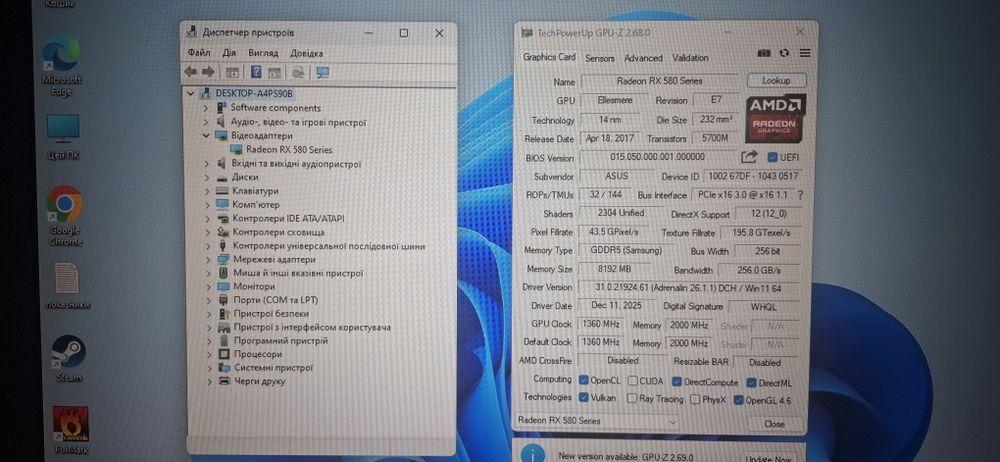Select the Контролери сховища tree row
This screenshot has height=462, width=1000.
(x=278, y=232)
